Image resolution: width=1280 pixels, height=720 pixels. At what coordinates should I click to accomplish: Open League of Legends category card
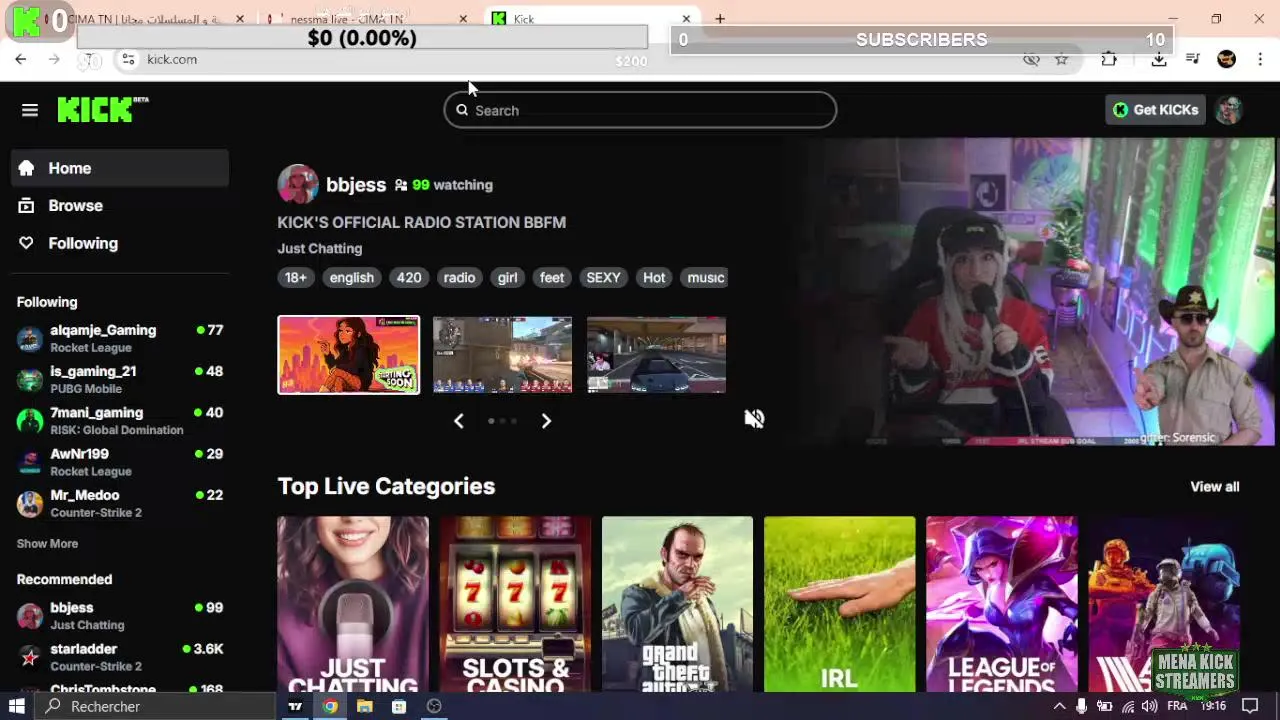coord(1001,604)
